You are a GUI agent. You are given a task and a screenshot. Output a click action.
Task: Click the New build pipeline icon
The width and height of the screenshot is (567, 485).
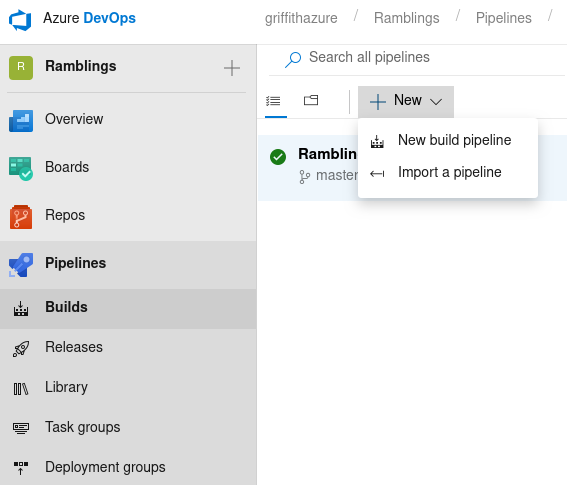(377, 141)
